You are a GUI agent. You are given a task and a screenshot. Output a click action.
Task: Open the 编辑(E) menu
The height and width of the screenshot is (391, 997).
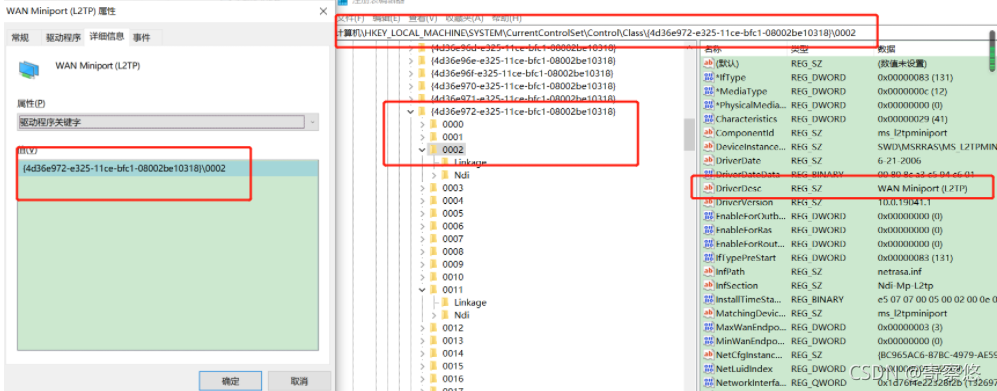387,18
